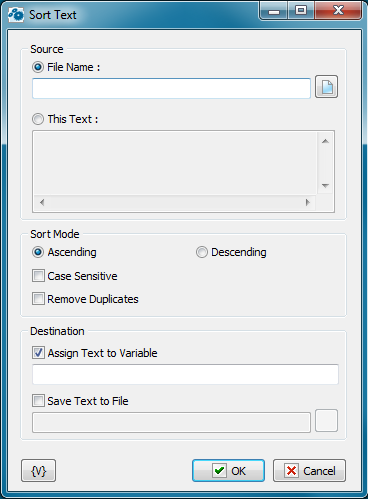This screenshot has width=368, height=499.
Task: Enable Save Text to File checkbox
Action: 38,401
